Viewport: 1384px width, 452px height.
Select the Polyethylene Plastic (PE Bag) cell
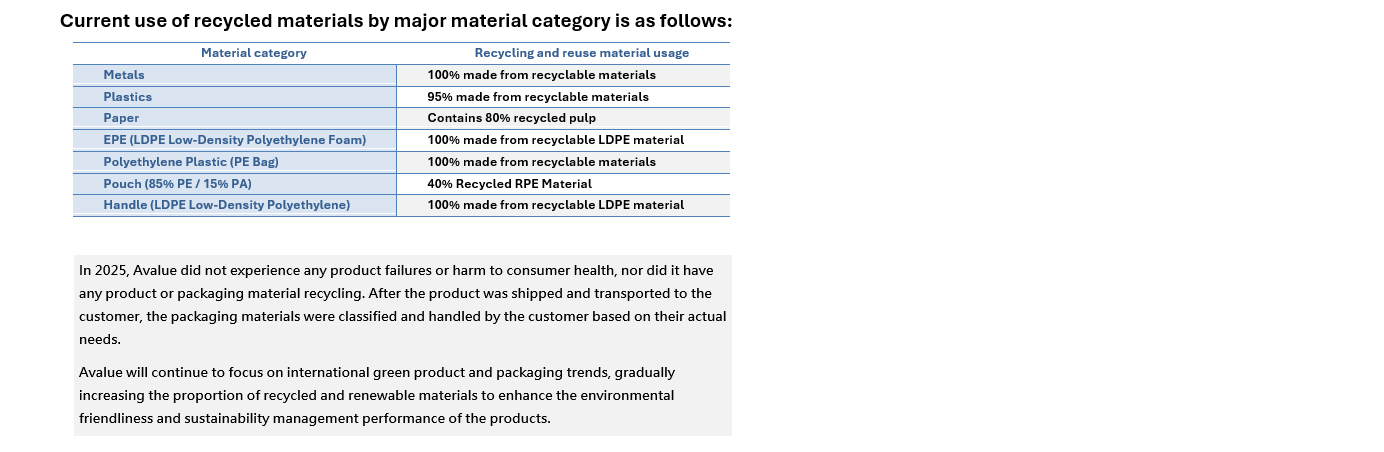235,162
